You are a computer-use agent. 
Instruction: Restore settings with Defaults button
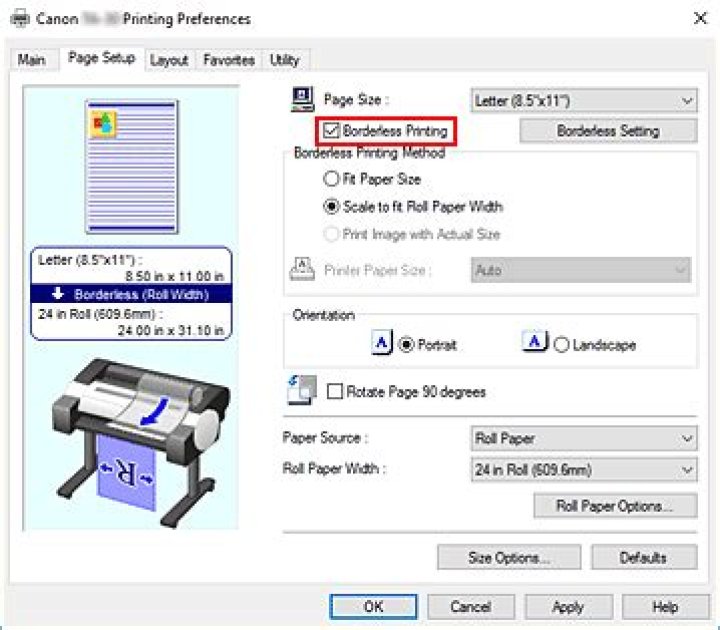point(644,557)
